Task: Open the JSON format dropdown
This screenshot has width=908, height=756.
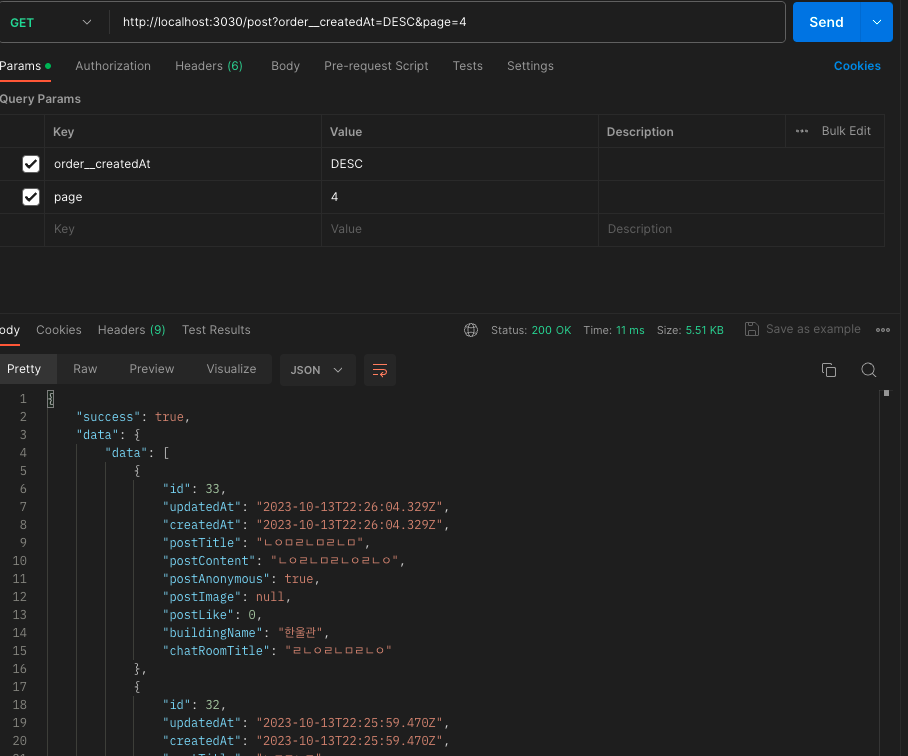Action: click(x=317, y=370)
